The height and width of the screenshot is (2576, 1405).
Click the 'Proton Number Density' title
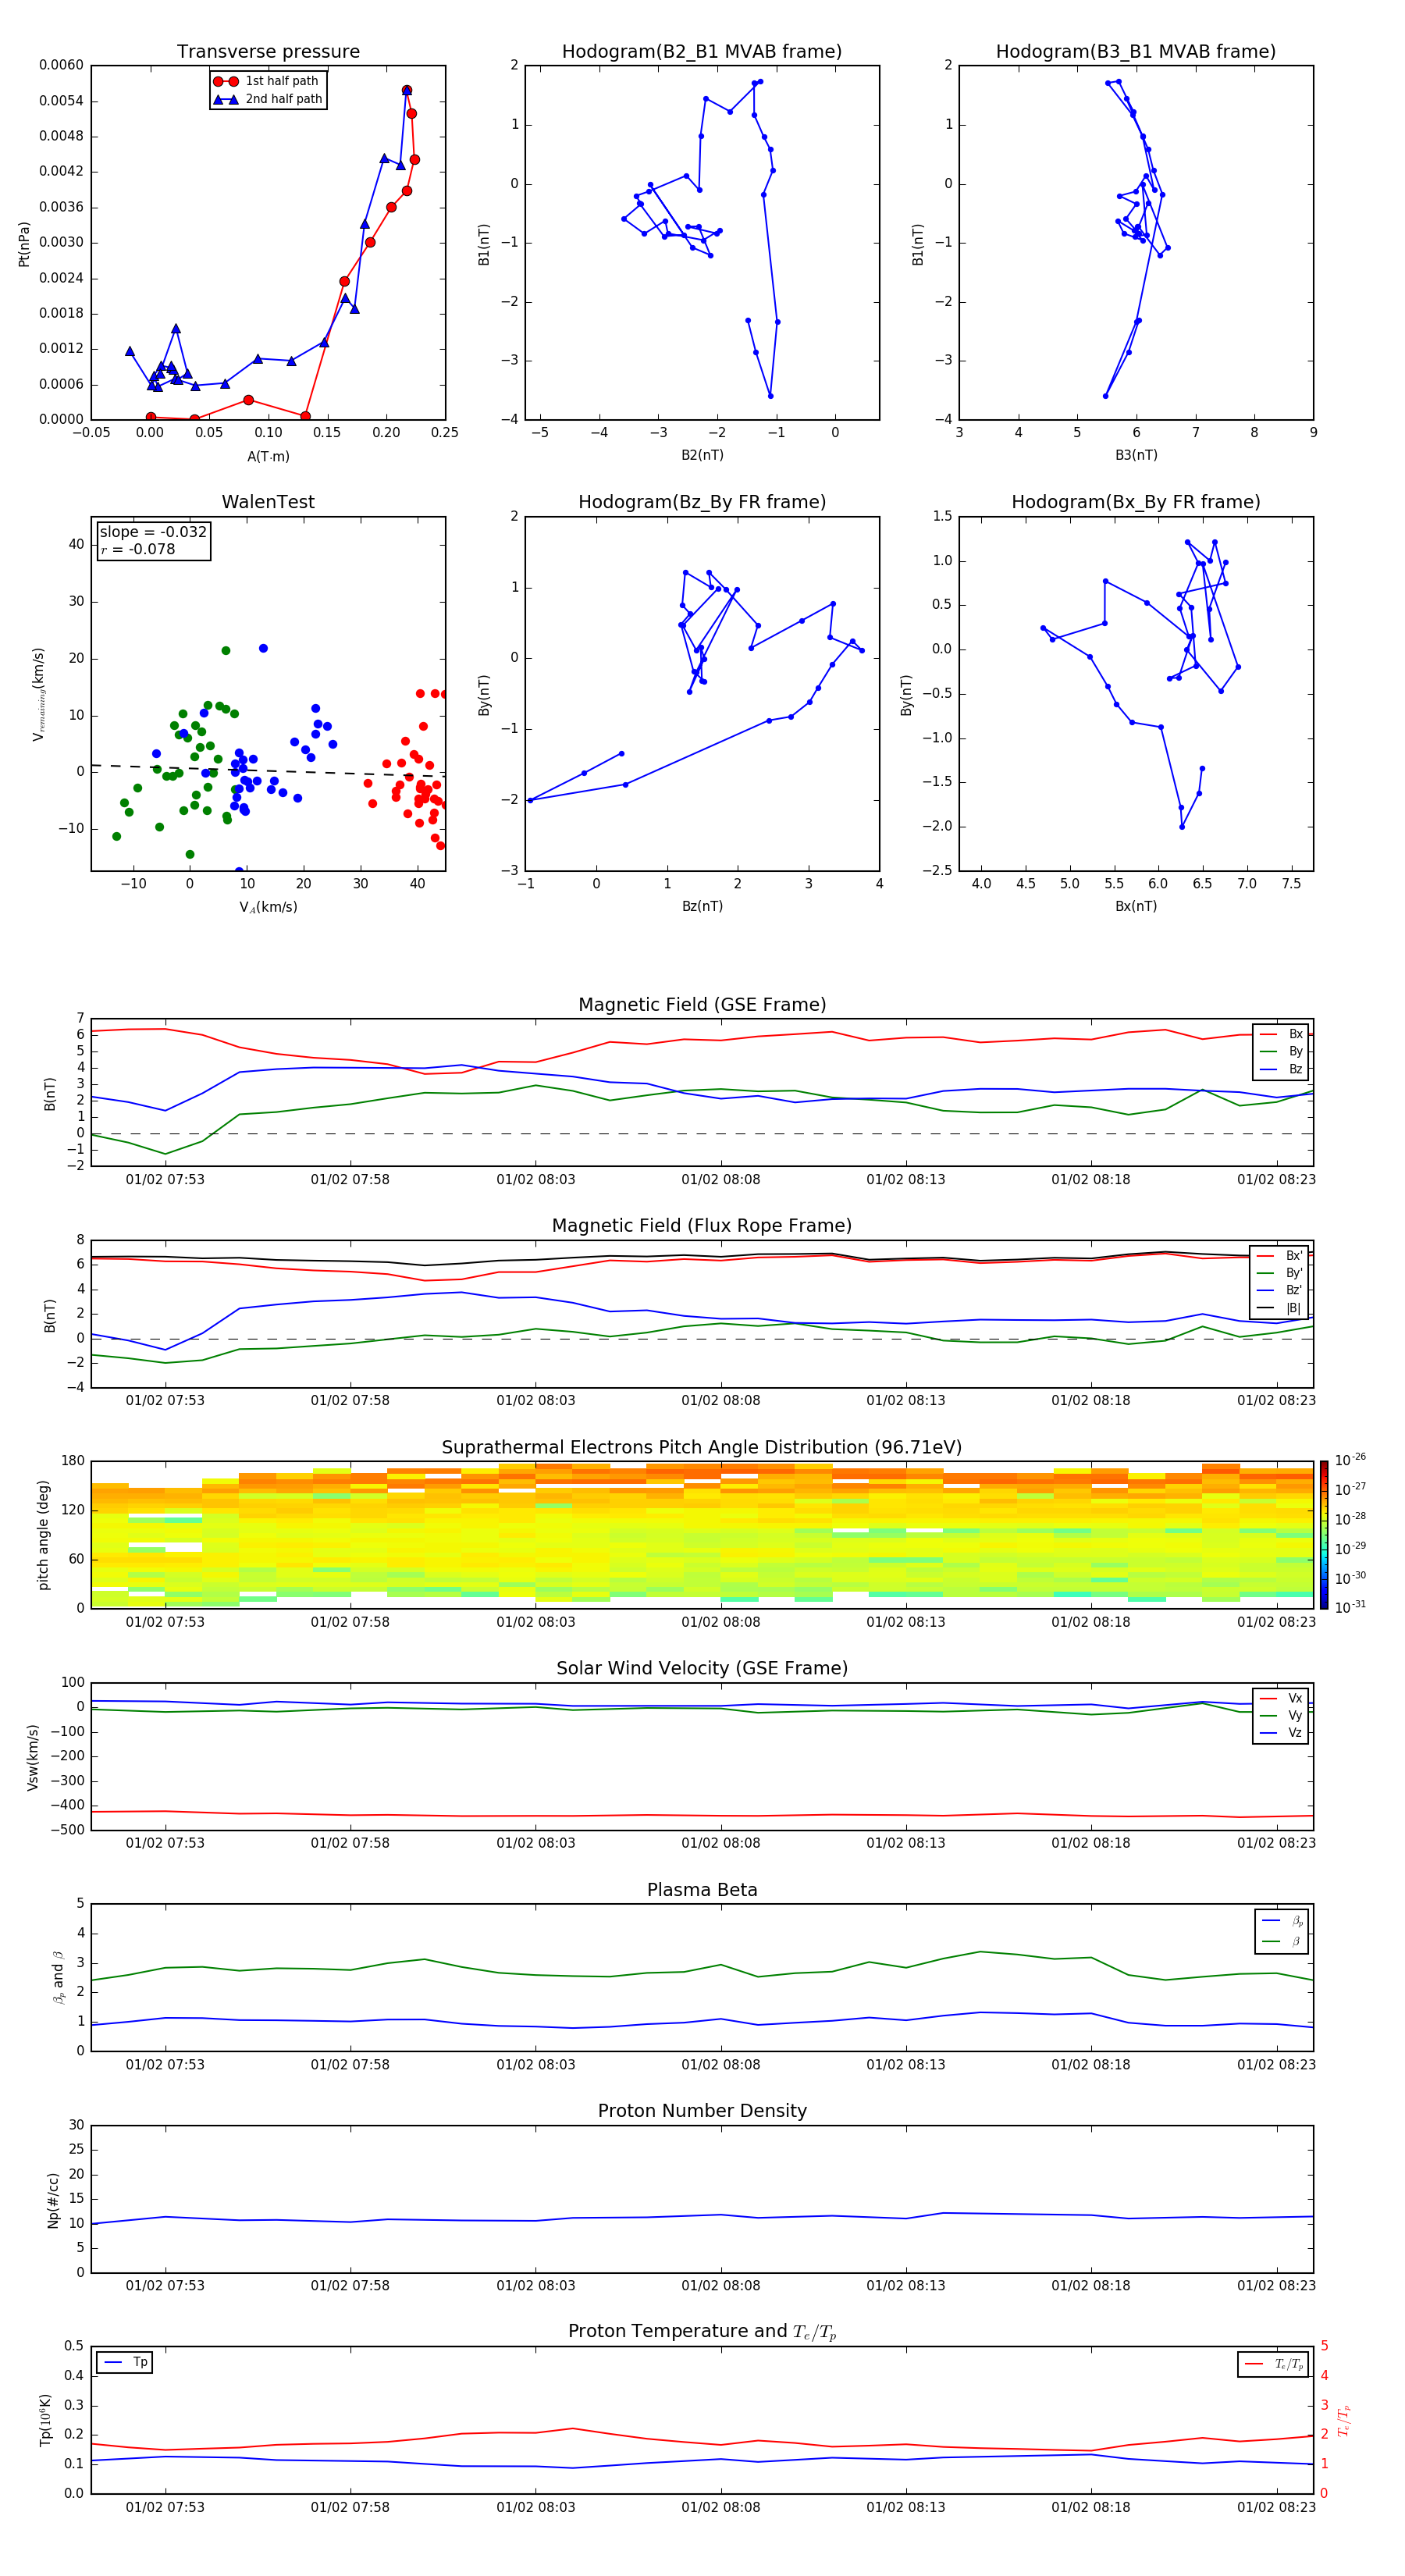(702, 2111)
